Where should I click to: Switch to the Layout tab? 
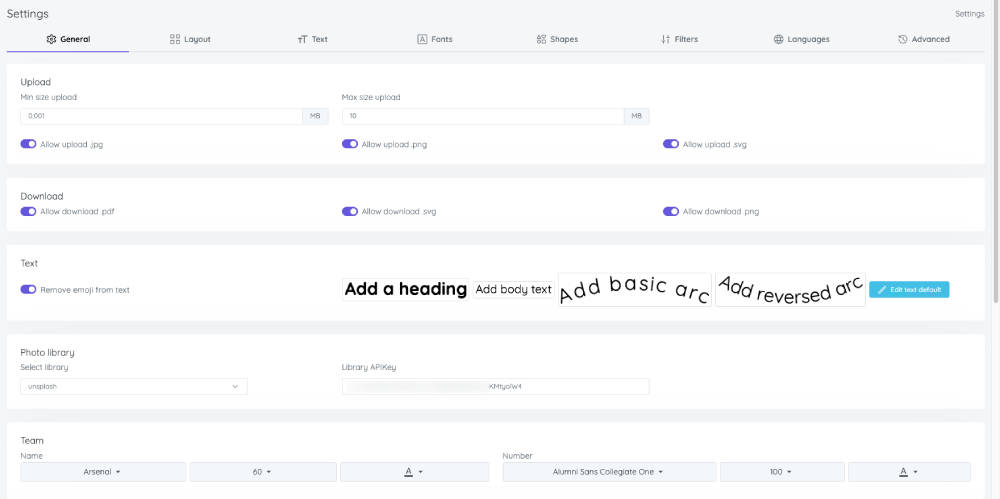pos(190,39)
